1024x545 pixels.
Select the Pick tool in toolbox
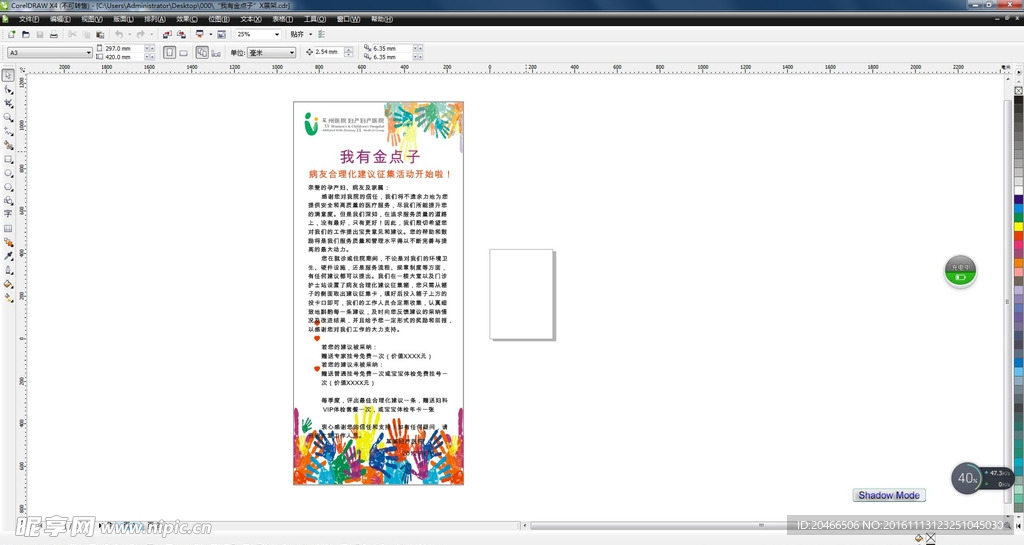[8, 76]
